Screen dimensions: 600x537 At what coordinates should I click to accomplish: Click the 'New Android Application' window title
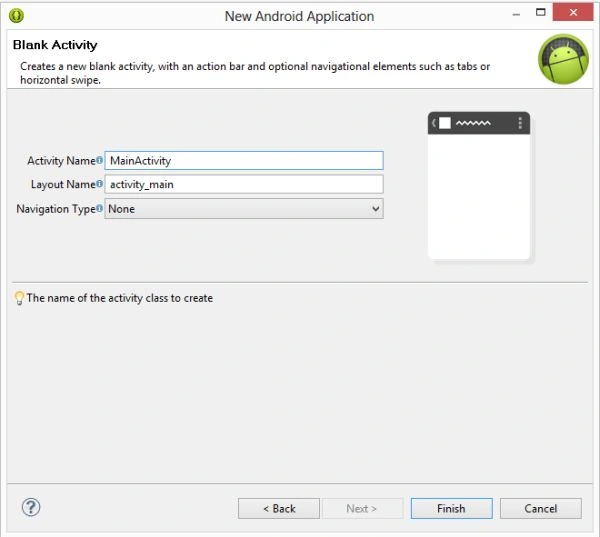pyautogui.click(x=299, y=16)
